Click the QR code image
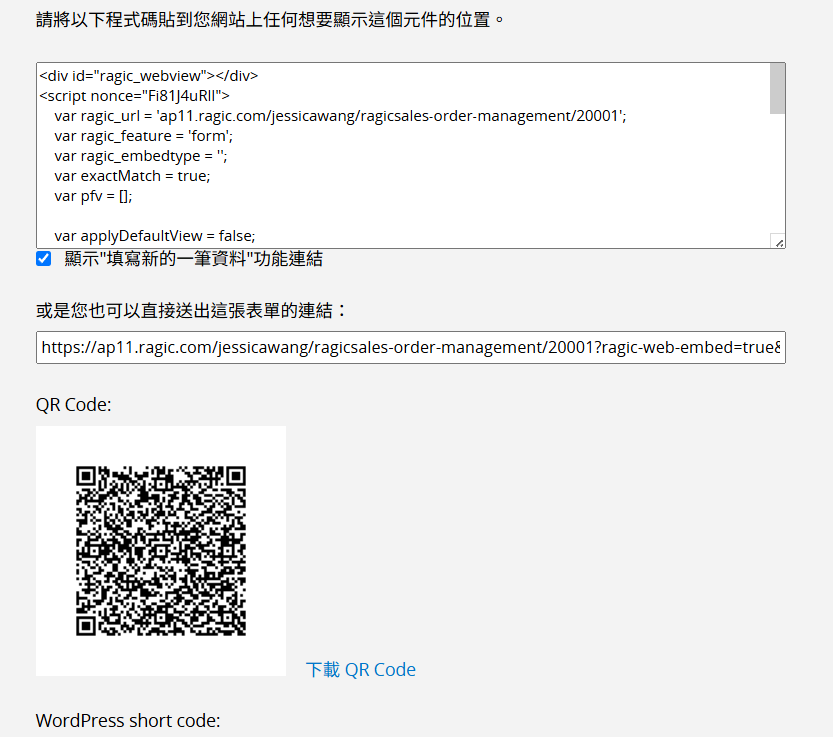The height and width of the screenshot is (737, 833). point(161,551)
